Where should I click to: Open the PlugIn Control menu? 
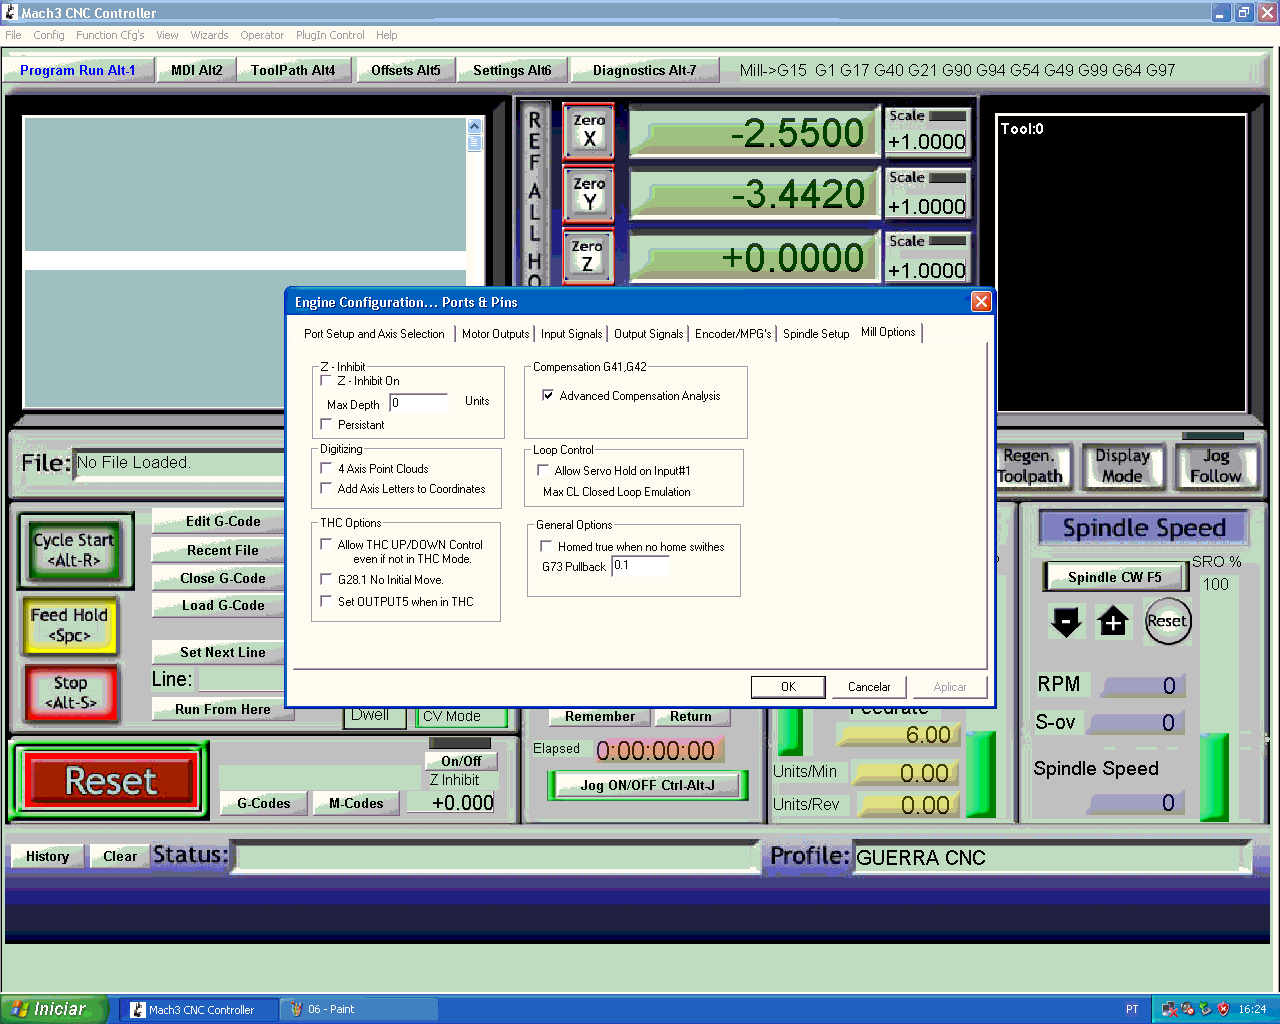pos(330,35)
